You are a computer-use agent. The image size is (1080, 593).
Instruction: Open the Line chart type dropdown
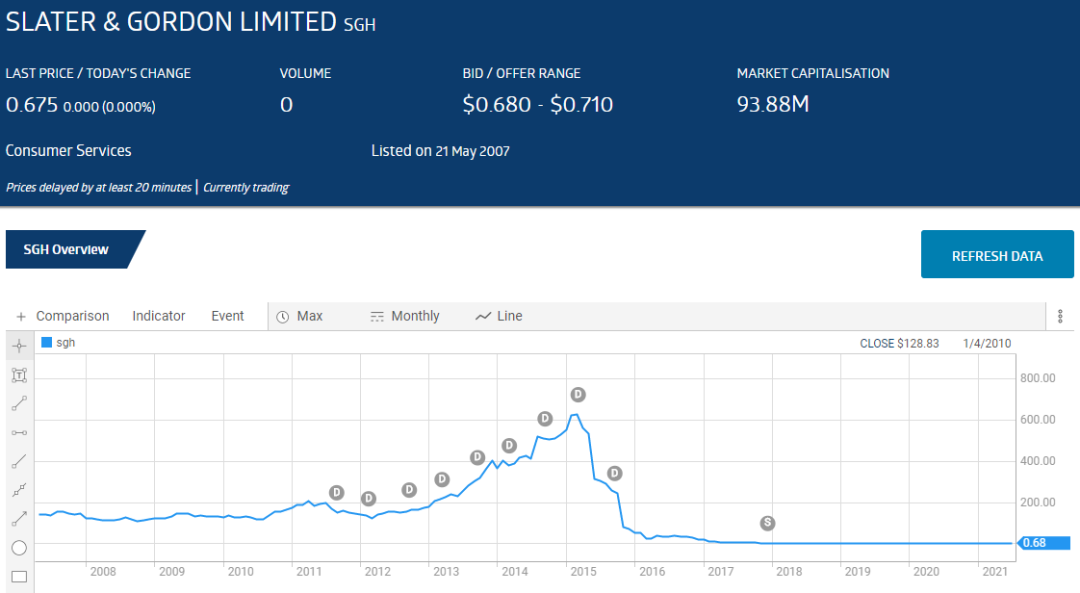498,316
